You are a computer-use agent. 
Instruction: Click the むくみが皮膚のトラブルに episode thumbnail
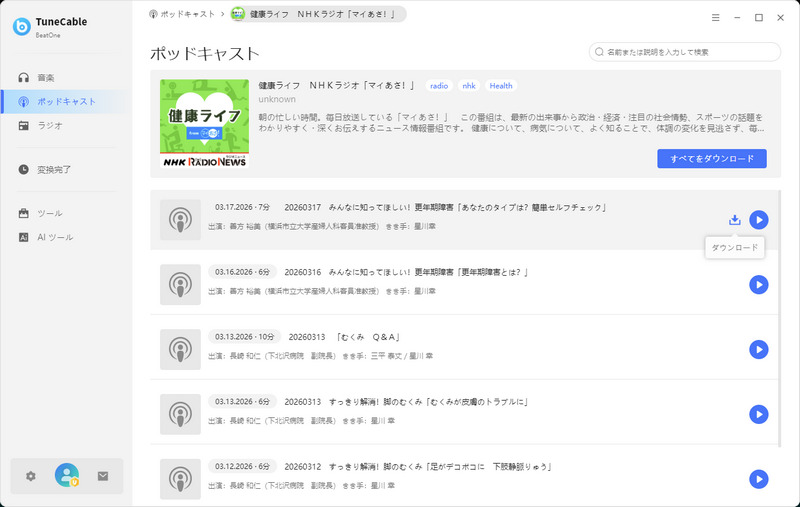(181, 414)
